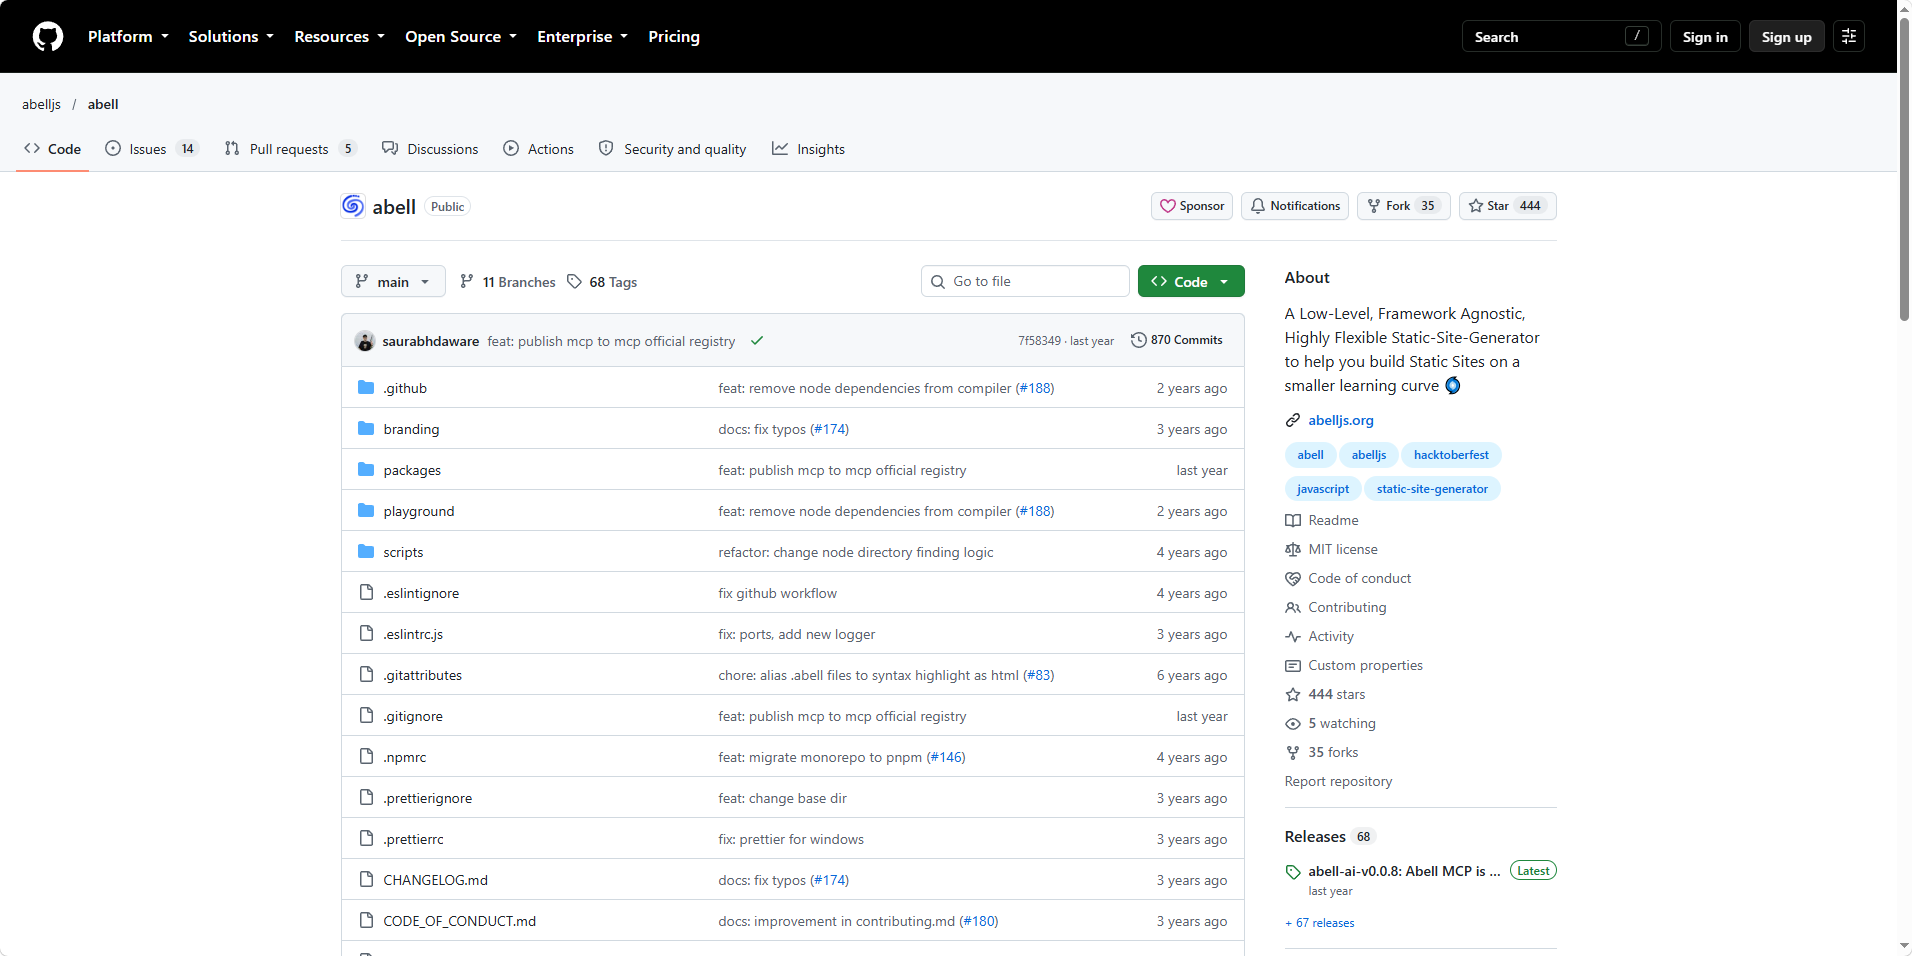Click the Sponsor heart button
The width and height of the screenshot is (1912, 956).
(x=1192, y=206)
